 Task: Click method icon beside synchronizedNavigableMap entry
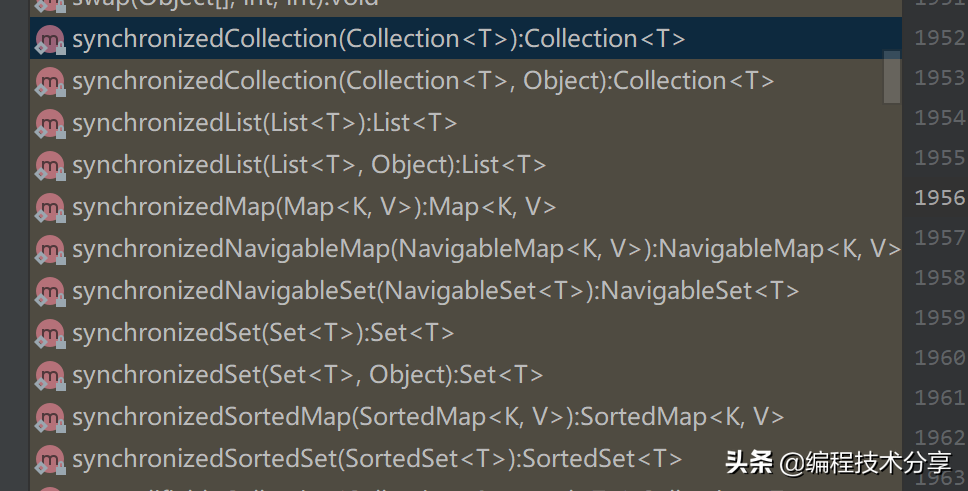tap(48, 249)
